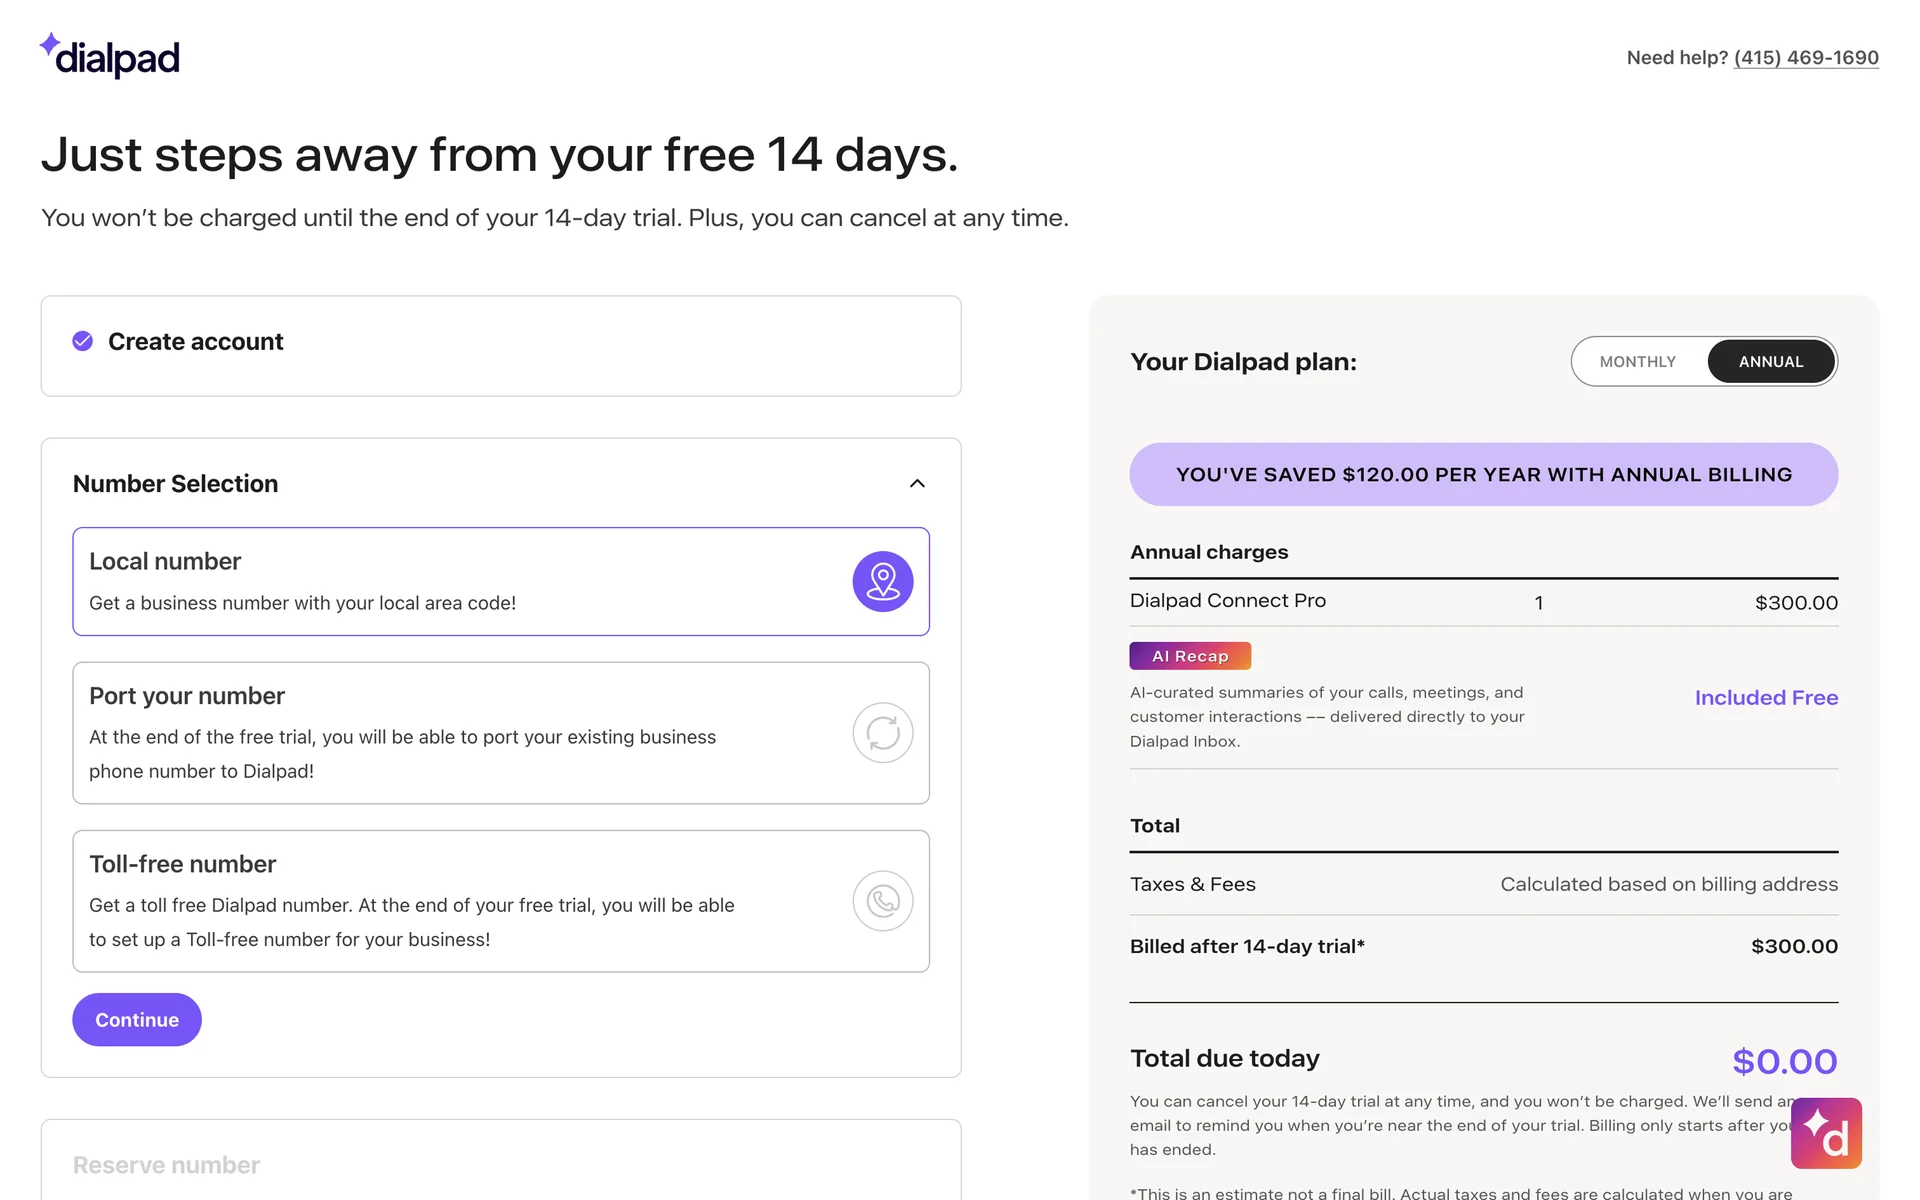
Task: Click the AI Recap badge
Action: point(1189,656)
